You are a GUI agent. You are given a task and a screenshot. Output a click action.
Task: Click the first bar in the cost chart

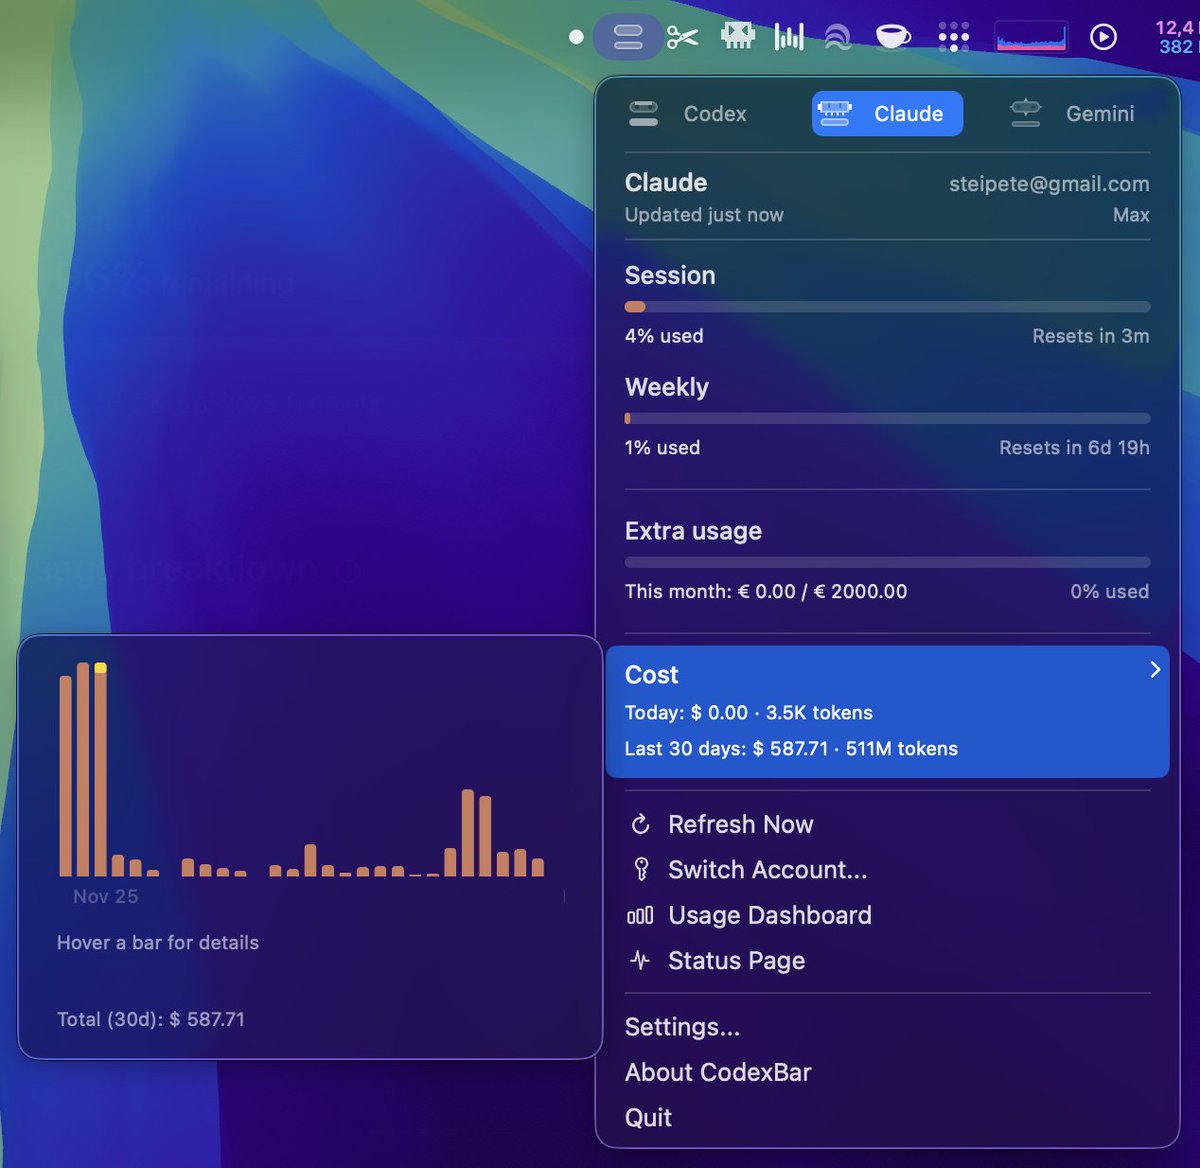[66, 776]
